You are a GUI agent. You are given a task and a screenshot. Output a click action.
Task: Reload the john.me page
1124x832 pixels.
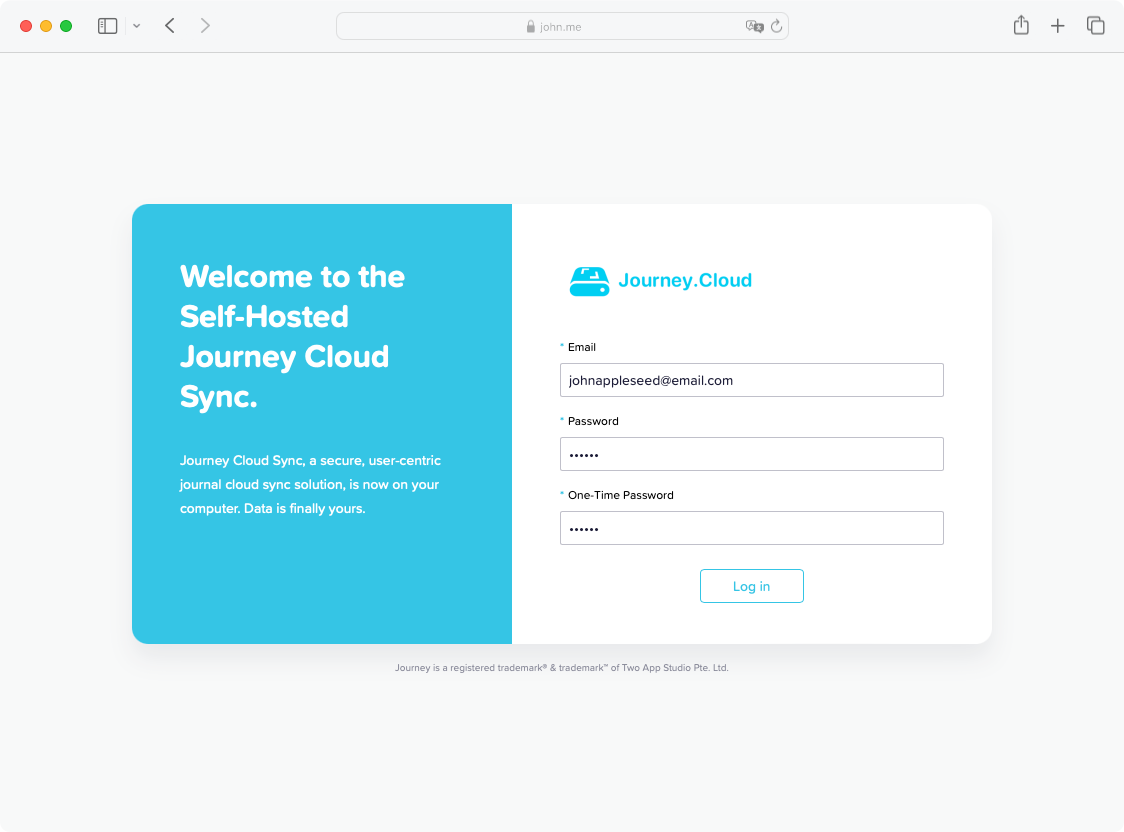click(x=777, y=25)
